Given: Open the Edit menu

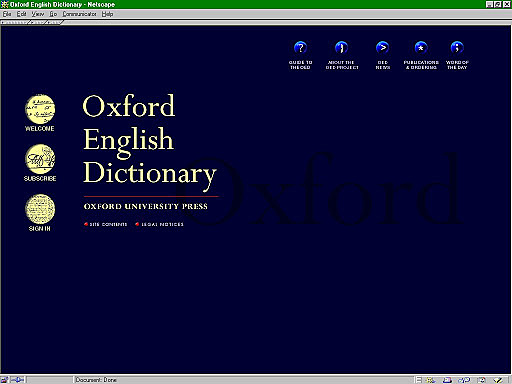Looking at the screenshot, I should click(x=21, y=14).
